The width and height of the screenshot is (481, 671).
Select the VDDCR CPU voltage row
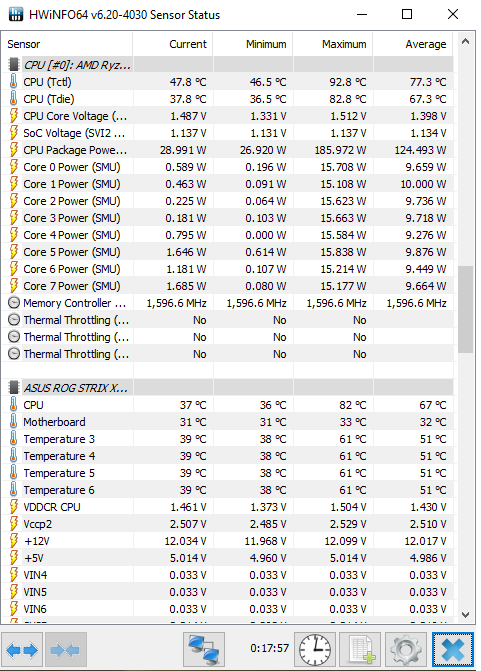pyautogui.click(x=230, y=507)
